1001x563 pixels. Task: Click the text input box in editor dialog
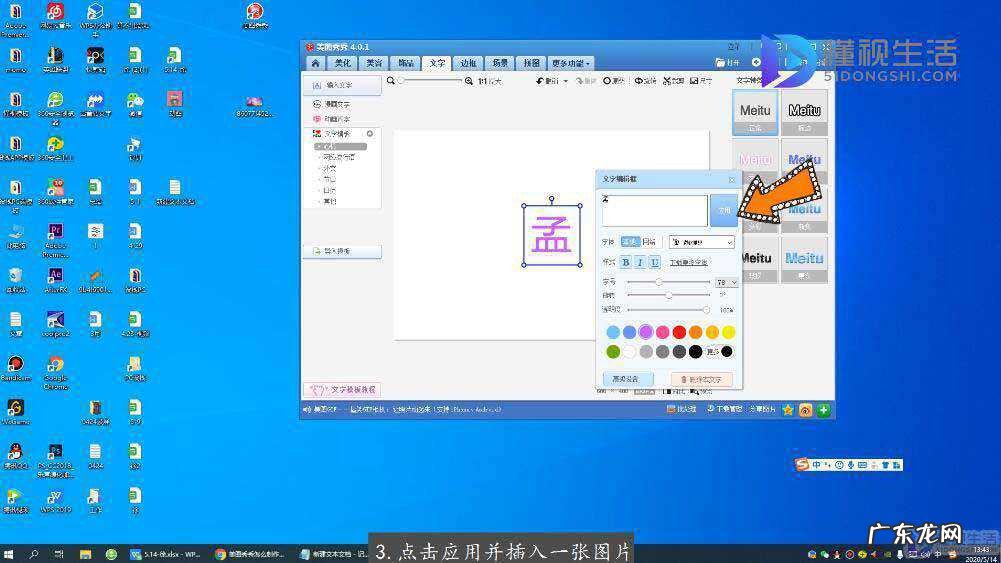click(x=654, y=211)
